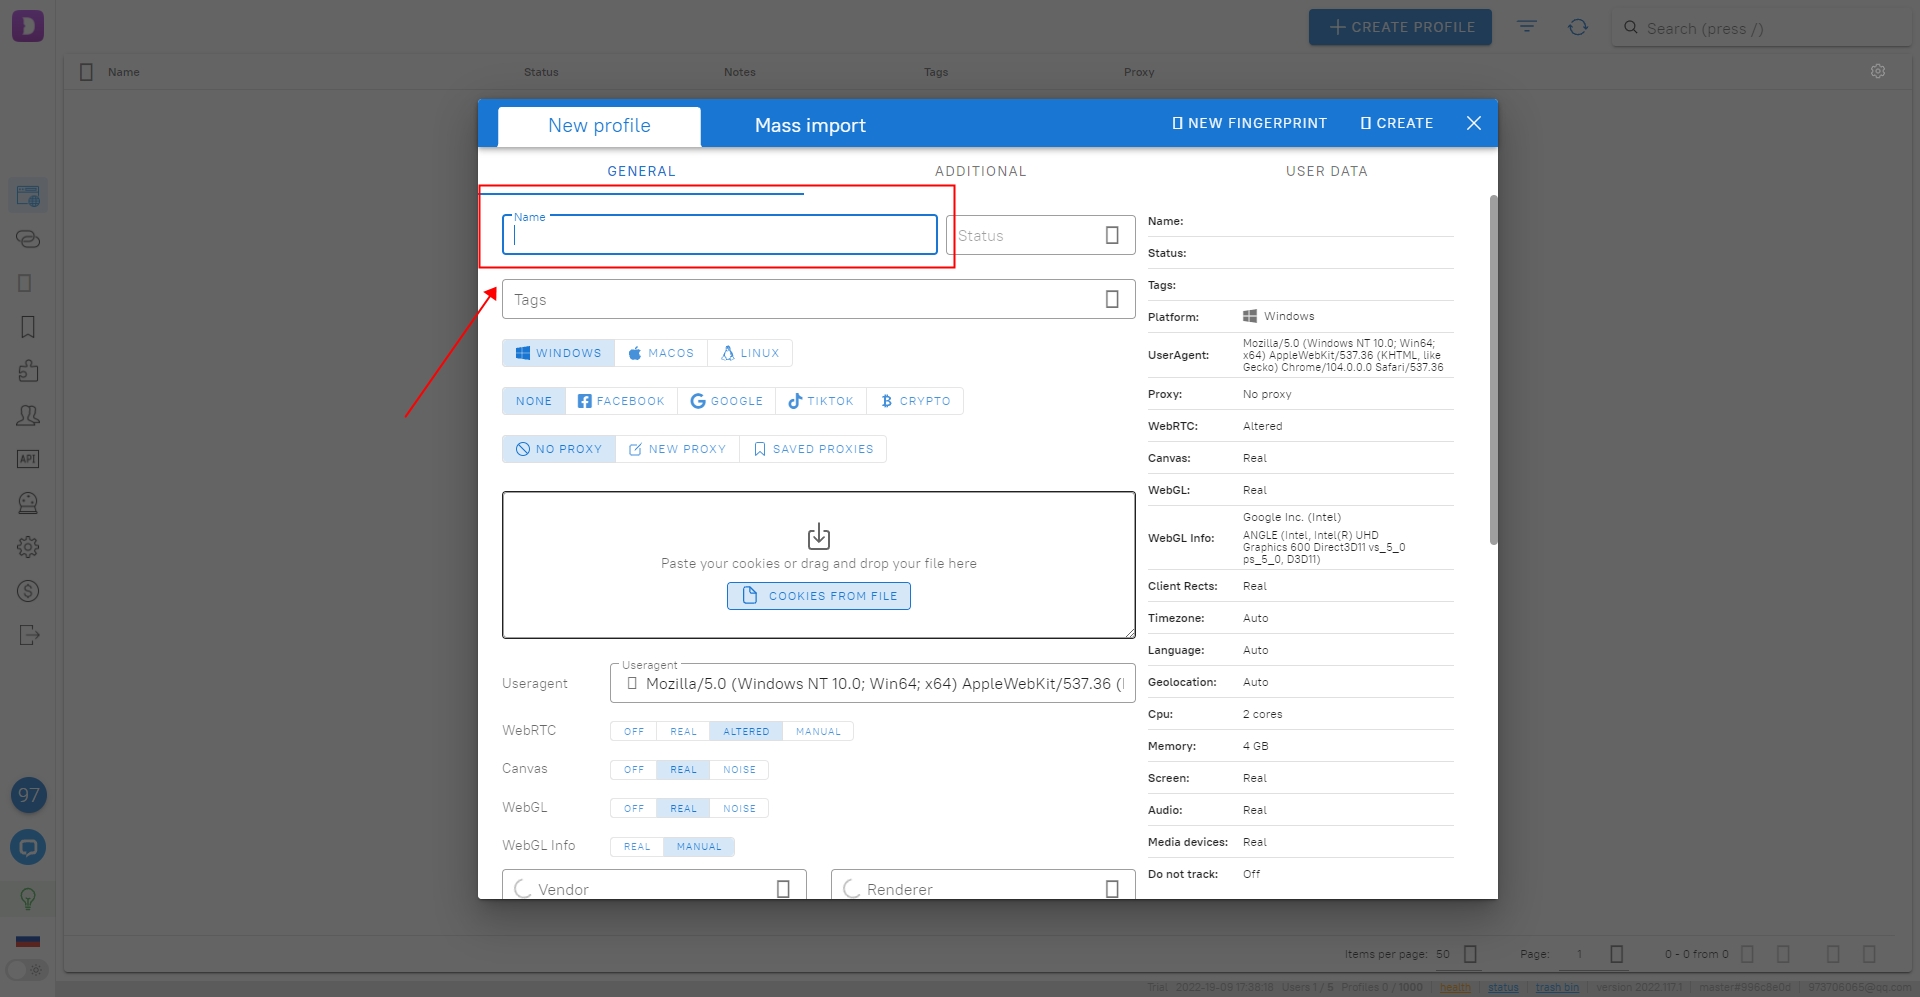1920x997 pixels.
Task: Click the table column settings gear
Action: point(1877,72)
